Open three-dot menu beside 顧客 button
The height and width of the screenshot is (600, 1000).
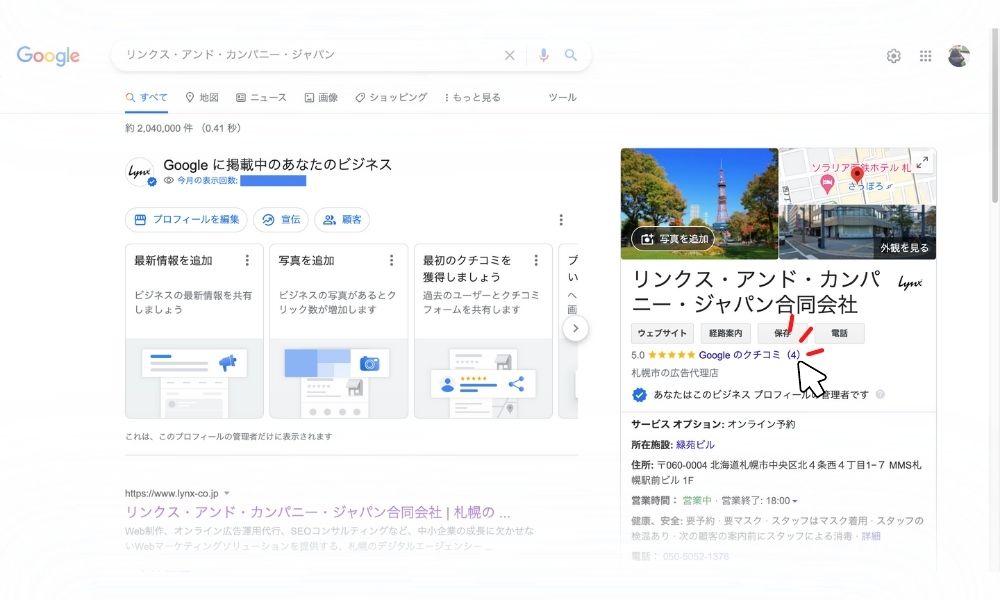point(561,220)
